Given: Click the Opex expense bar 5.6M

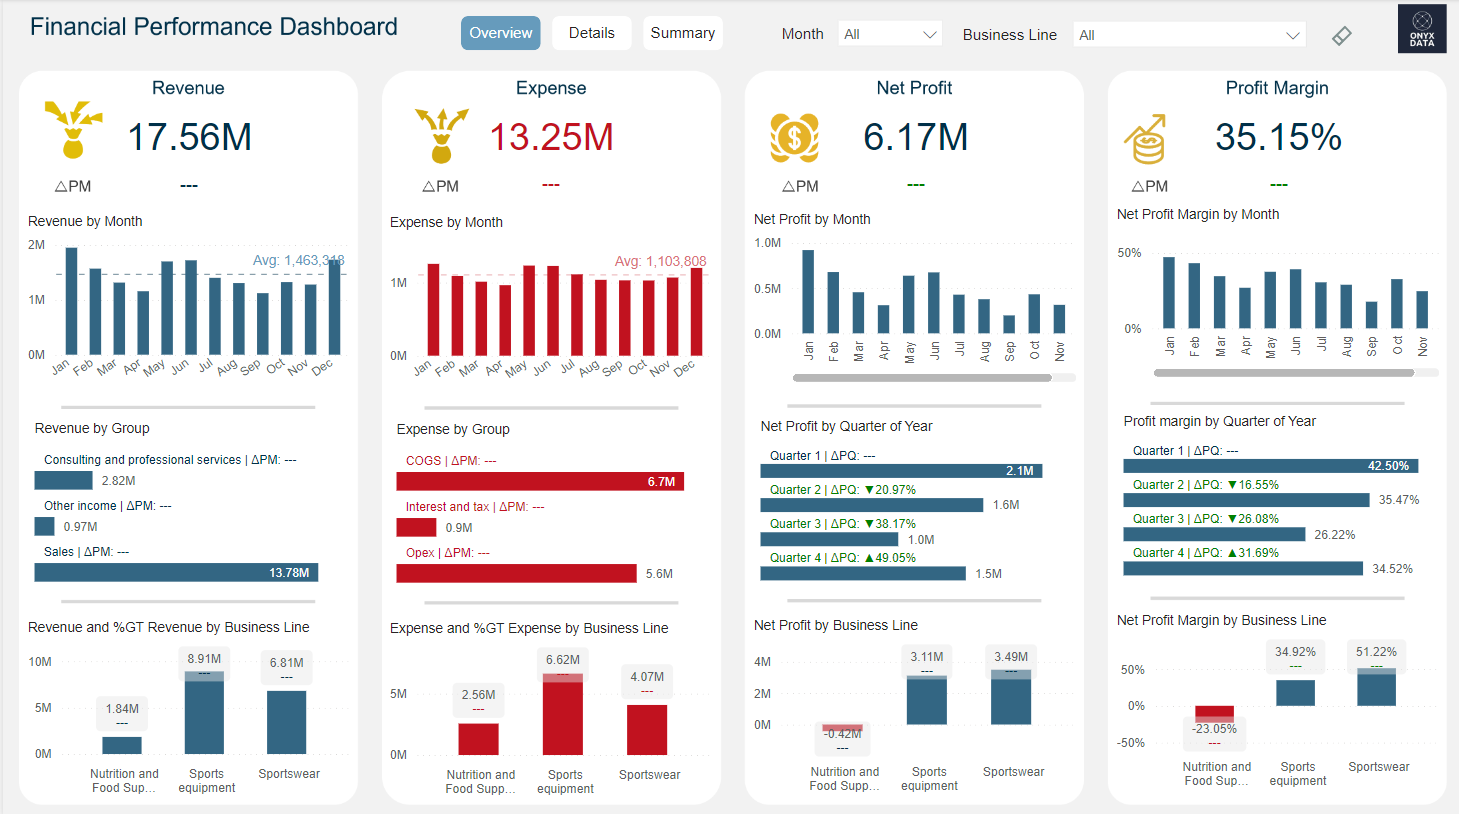Looking at the screenshot, I should [x=516, y=574].
